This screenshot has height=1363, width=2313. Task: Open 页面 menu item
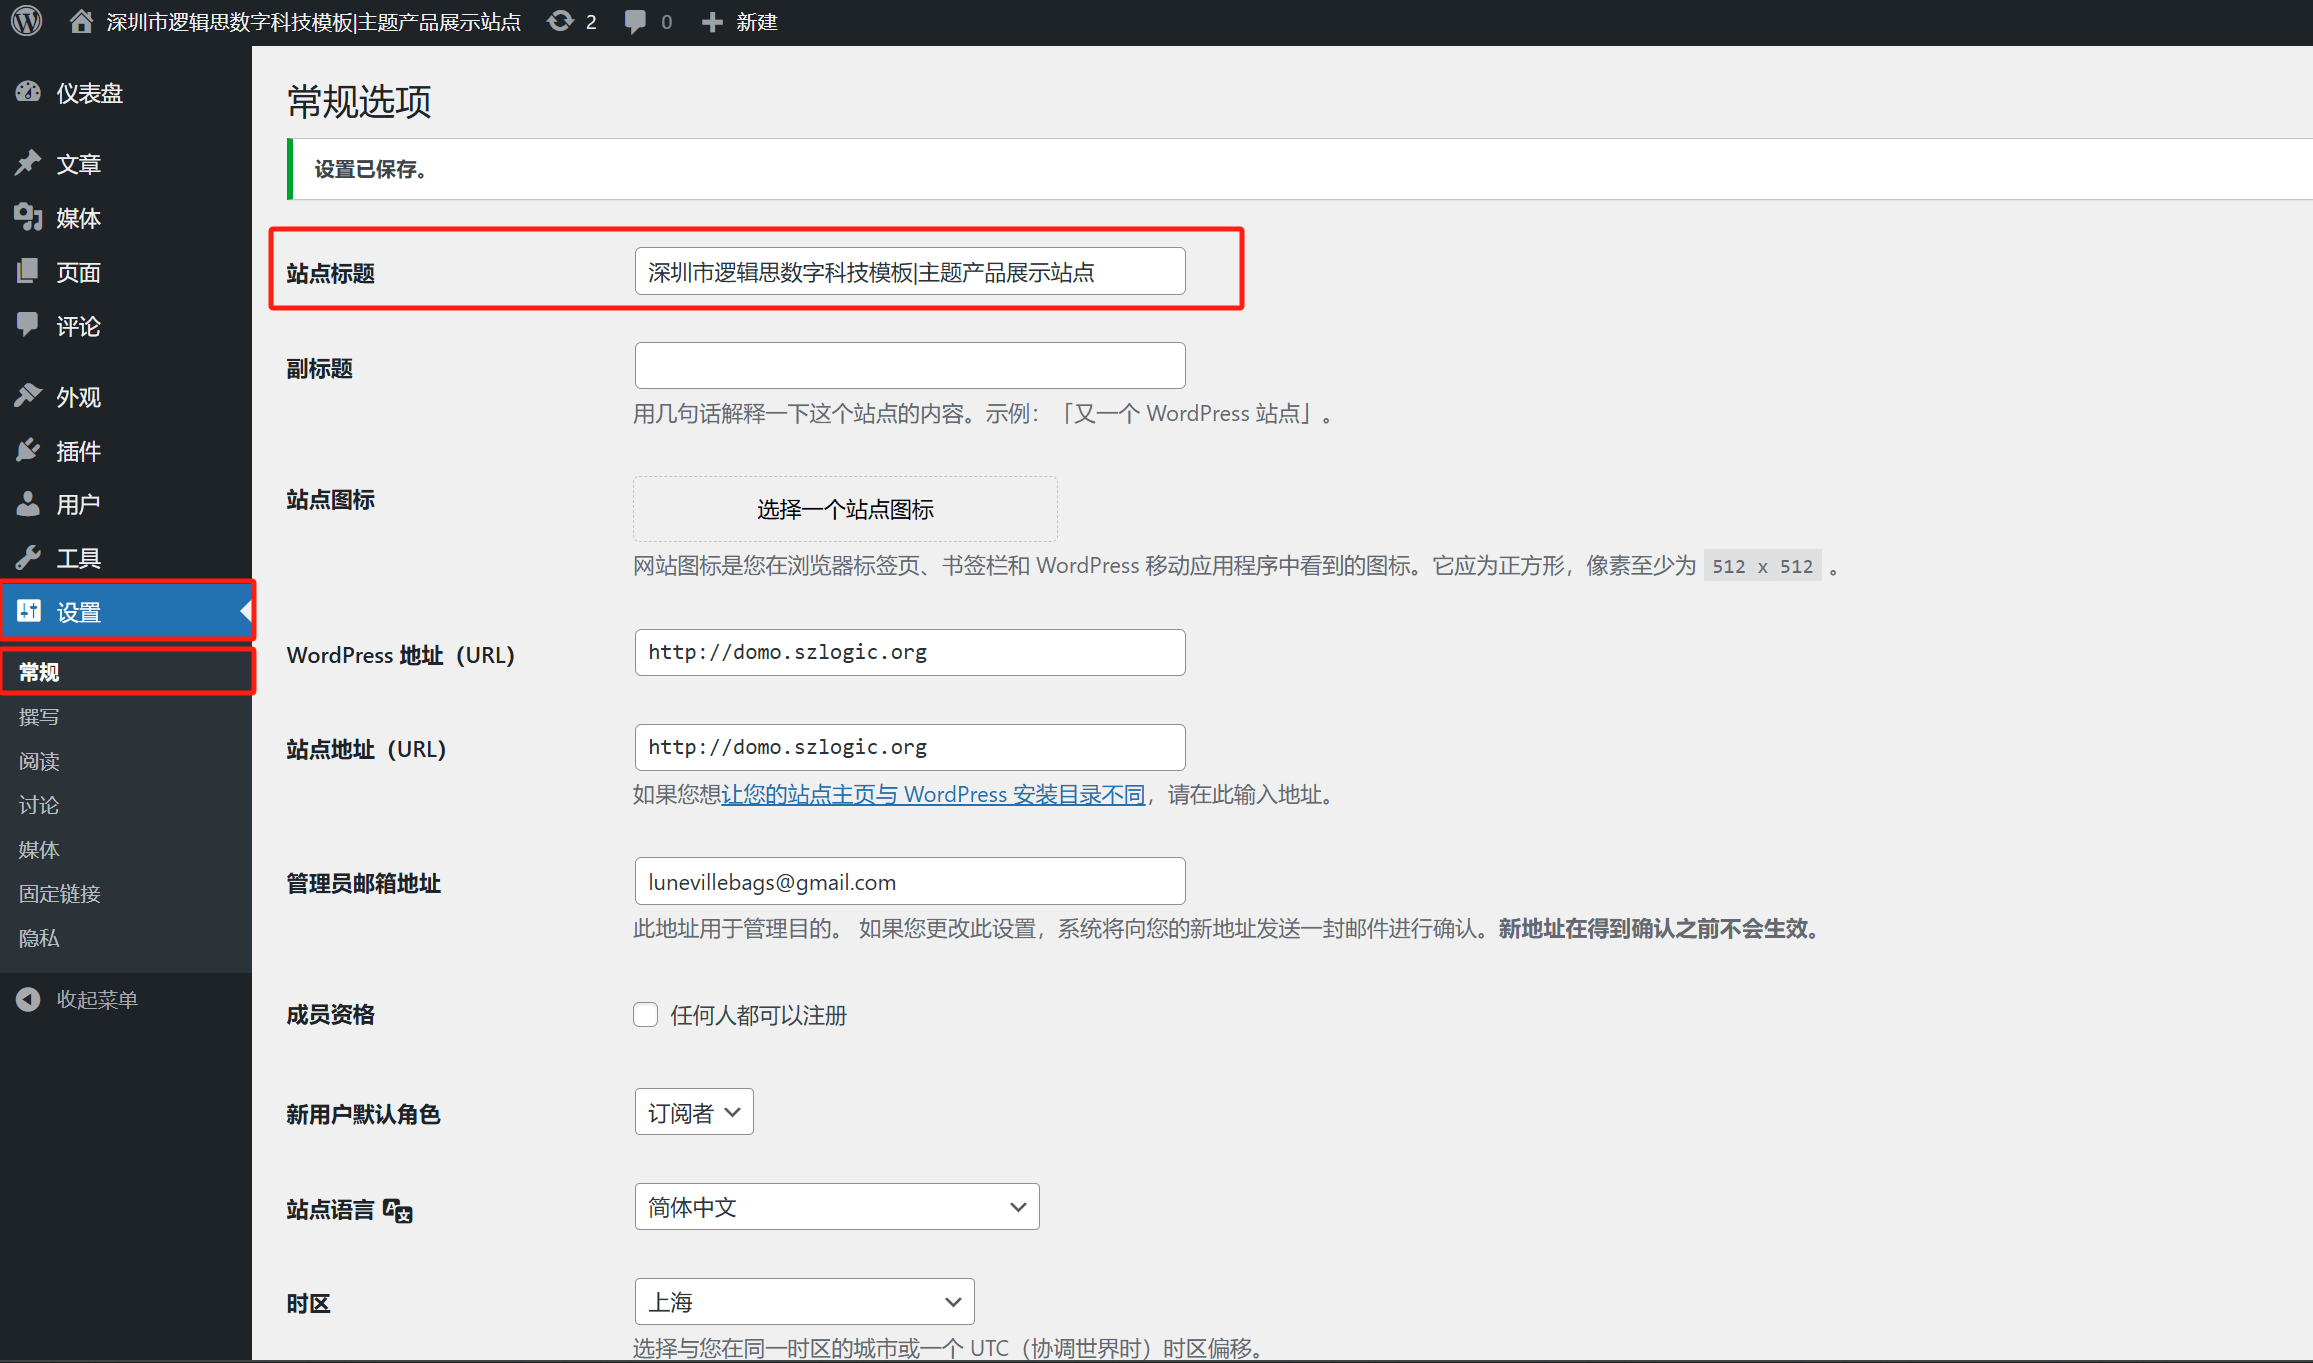point(126,271)
